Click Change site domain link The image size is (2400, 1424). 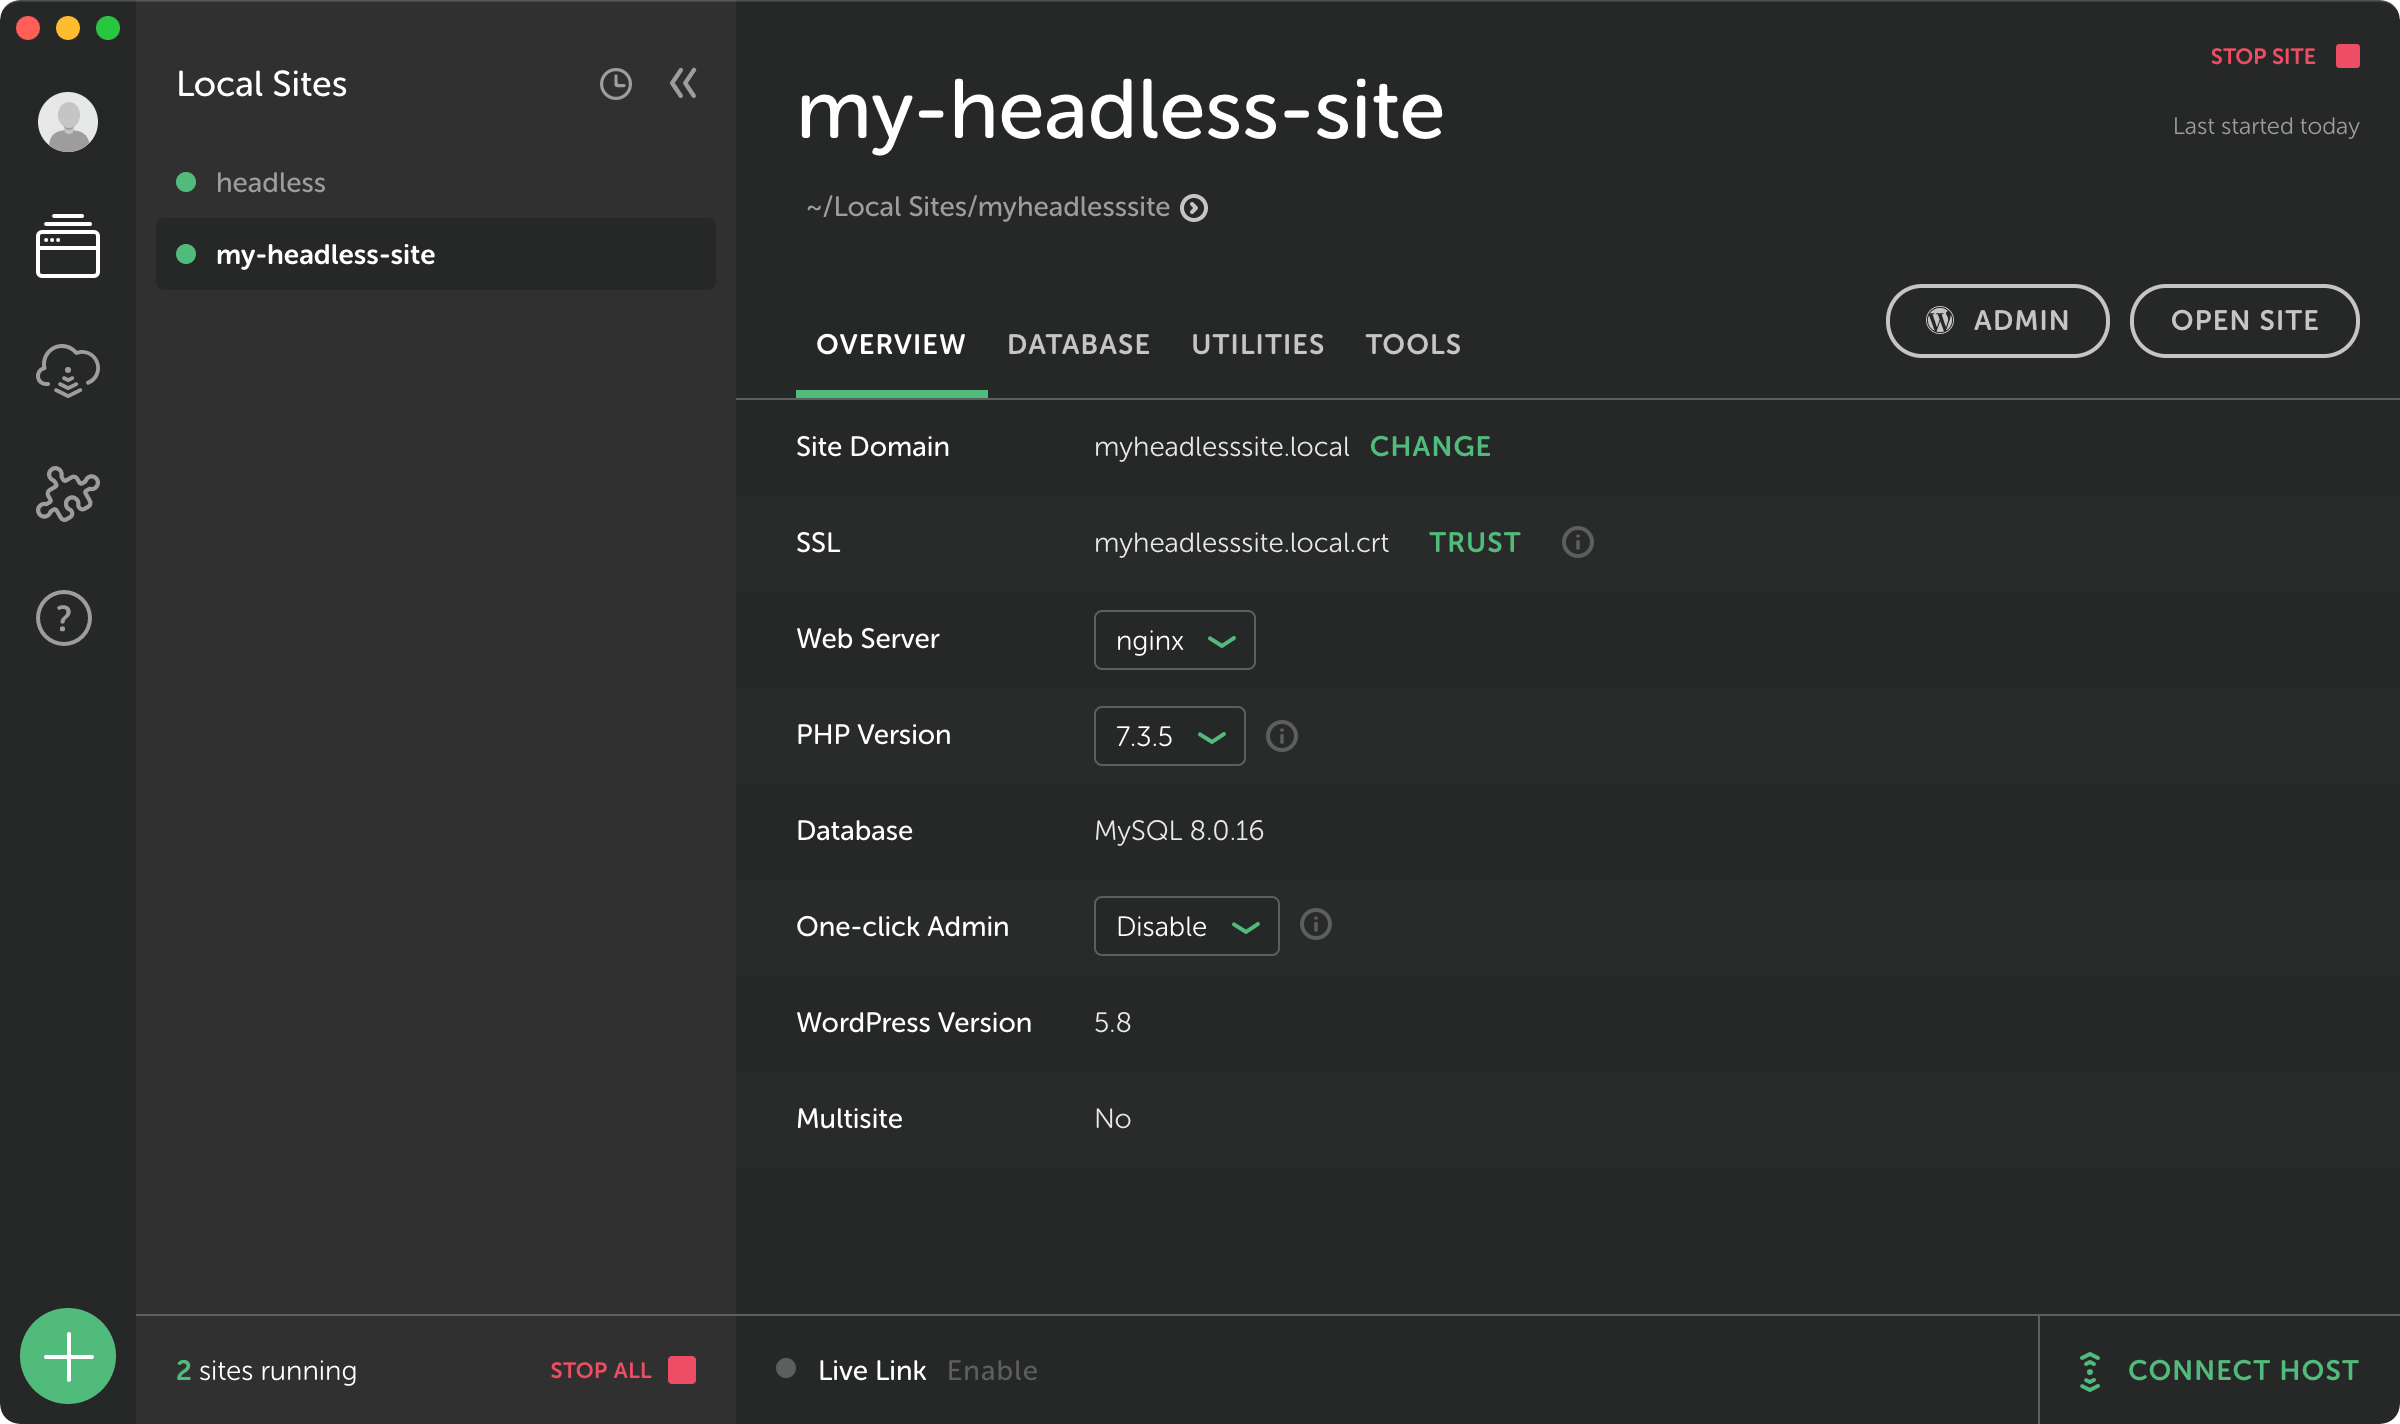point(1430,446)
